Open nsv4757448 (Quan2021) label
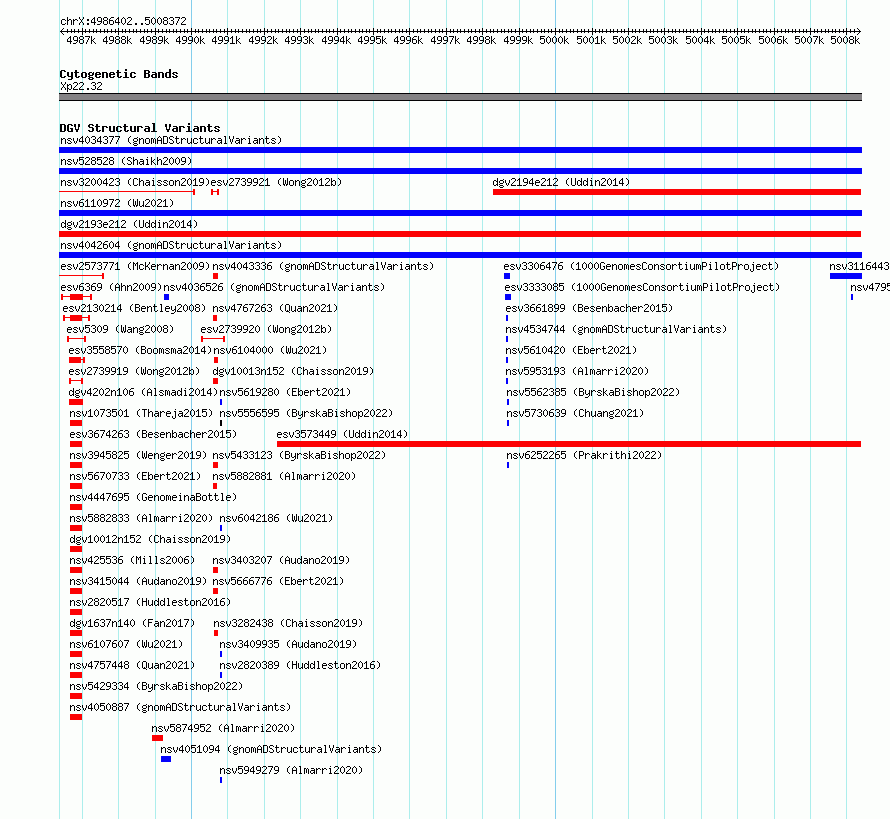The width and height of the screenshot is (890, 819). point(132,665)
